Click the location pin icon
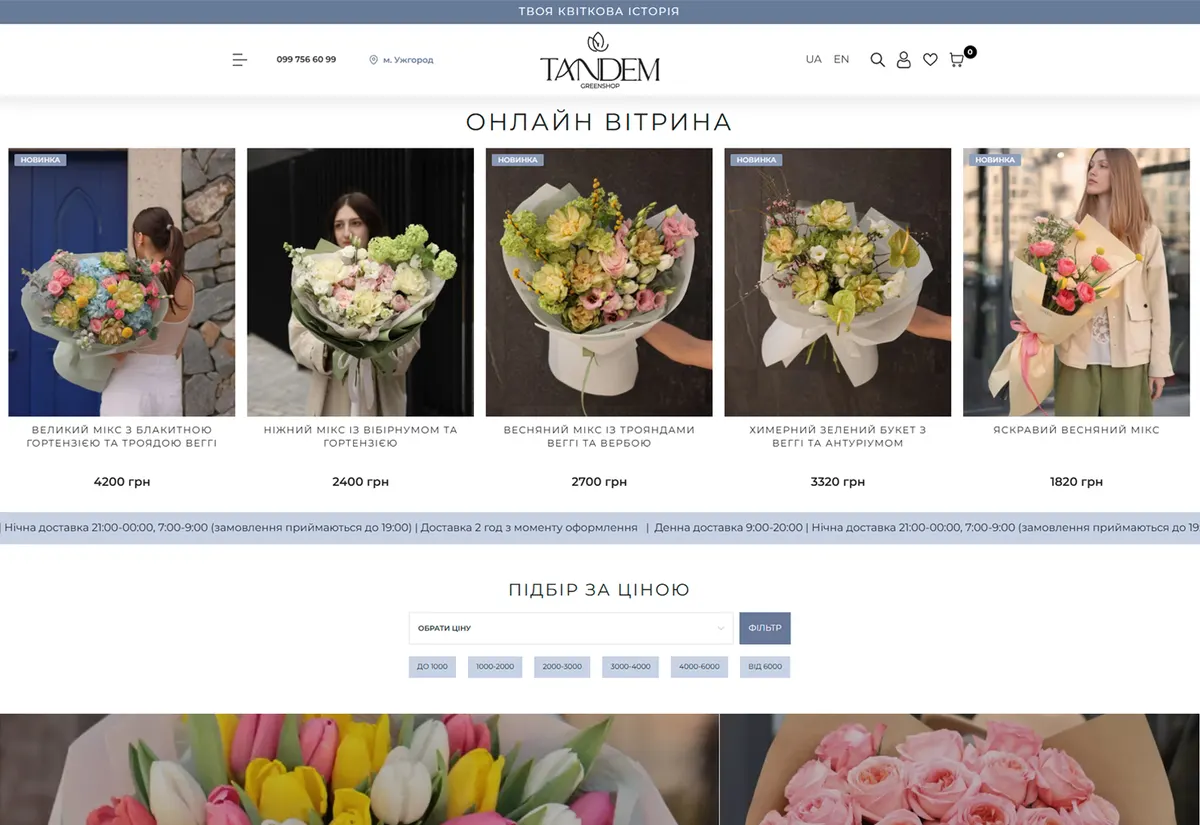 pyautogui.click(x=374, y=60)
